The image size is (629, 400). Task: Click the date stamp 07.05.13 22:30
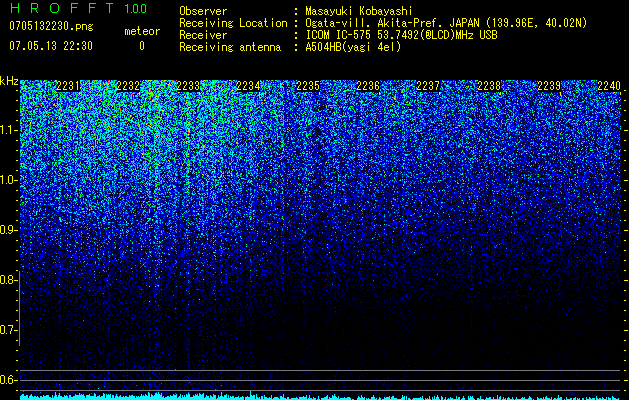[51, 46]
